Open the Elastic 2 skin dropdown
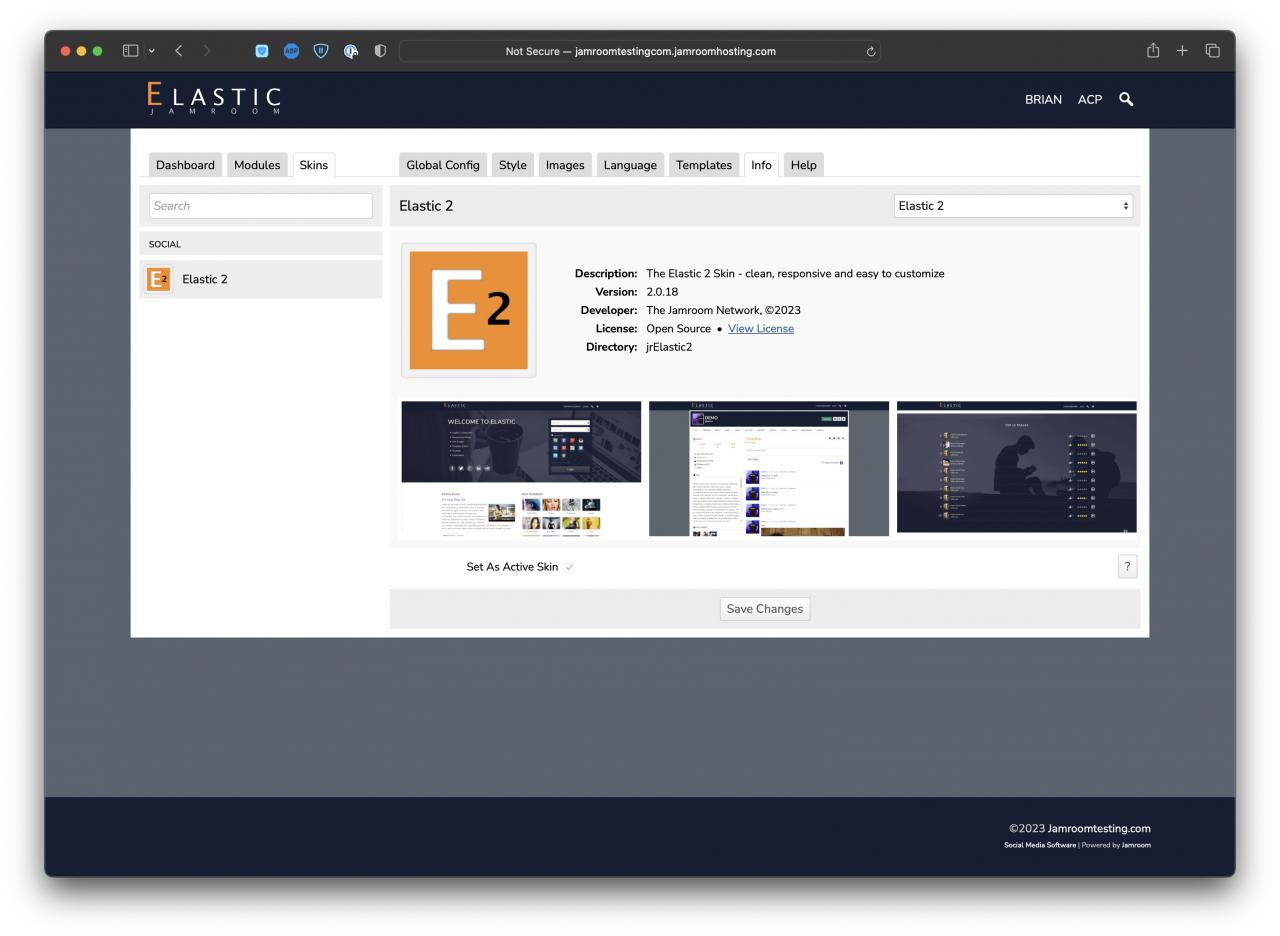This screenshot has width=1280, height=936. coord(1013,206)
